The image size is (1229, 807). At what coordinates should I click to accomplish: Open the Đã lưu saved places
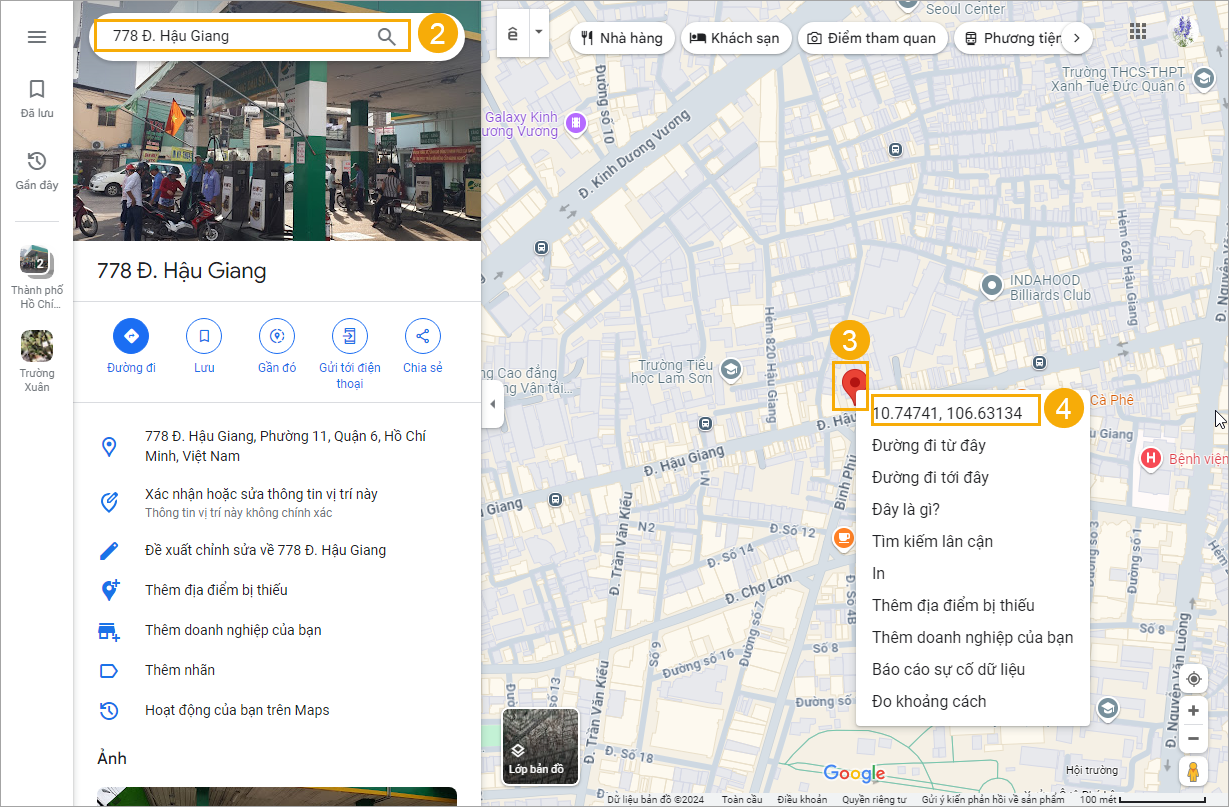[37, 99]
